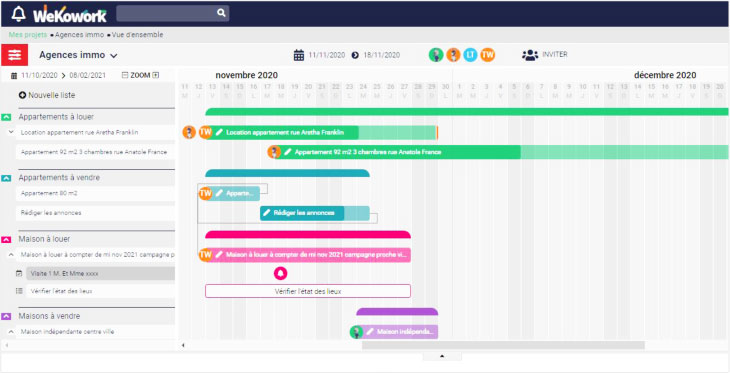Add a list with Nouvelle liste

click(x=47, y=95)
